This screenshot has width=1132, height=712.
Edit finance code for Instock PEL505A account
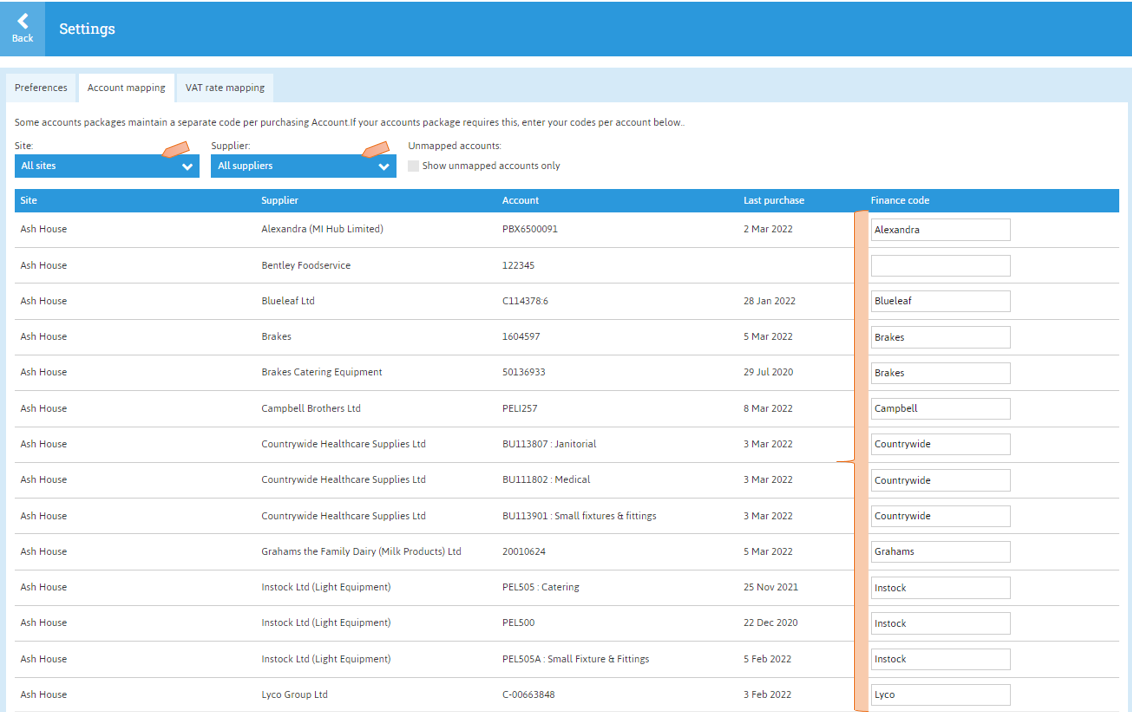click(x=940, y=659)
